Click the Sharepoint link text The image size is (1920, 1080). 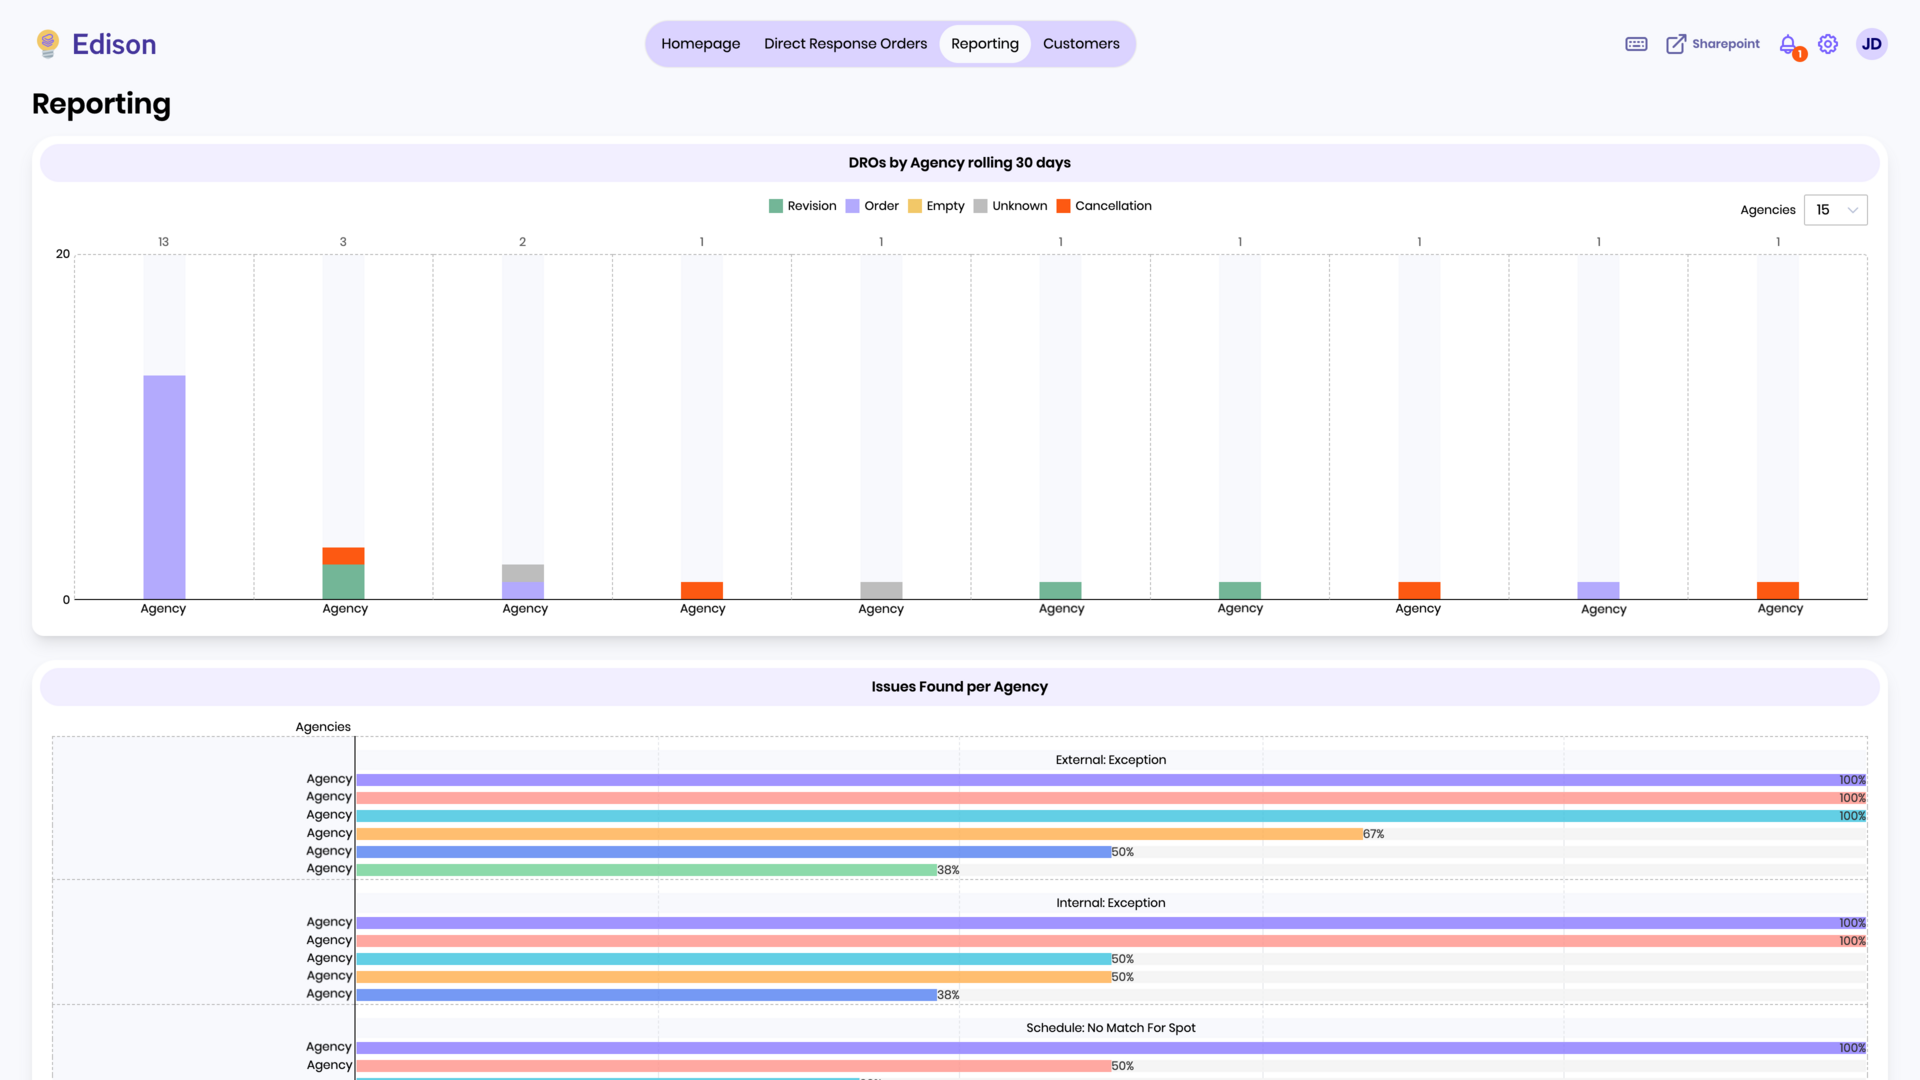coord(1725,44)
